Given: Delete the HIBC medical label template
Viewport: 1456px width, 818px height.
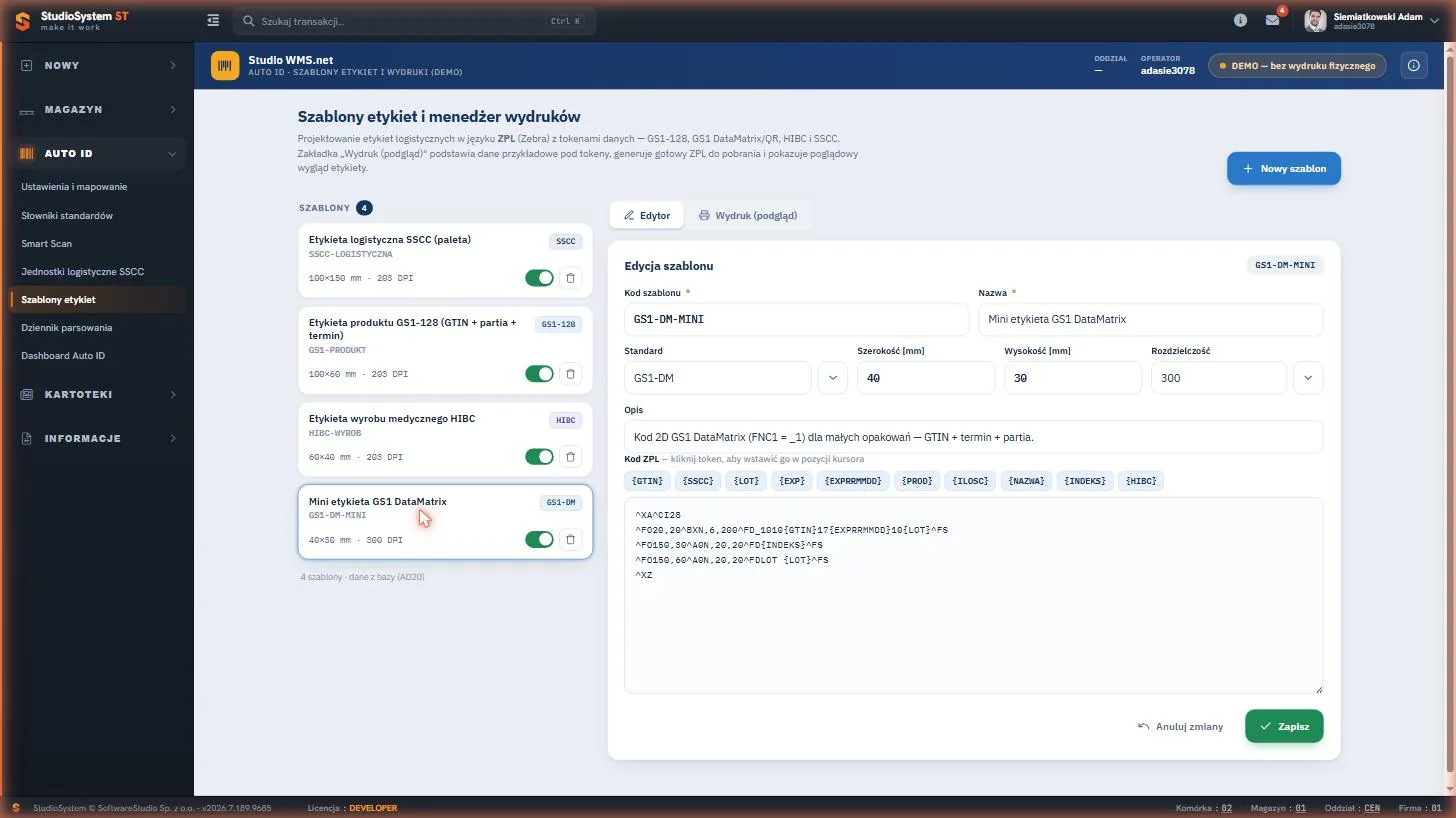Looking at the screenshot, I should click(570, 457).
